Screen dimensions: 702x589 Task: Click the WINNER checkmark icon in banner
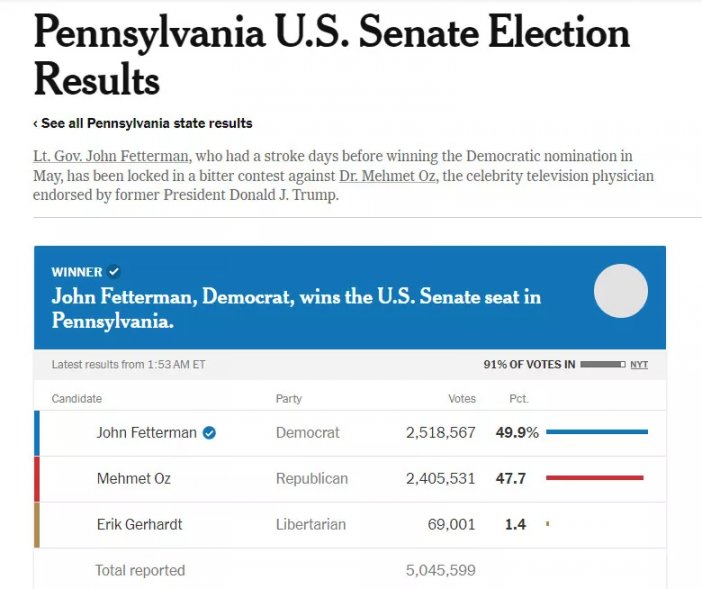[114, 272]
